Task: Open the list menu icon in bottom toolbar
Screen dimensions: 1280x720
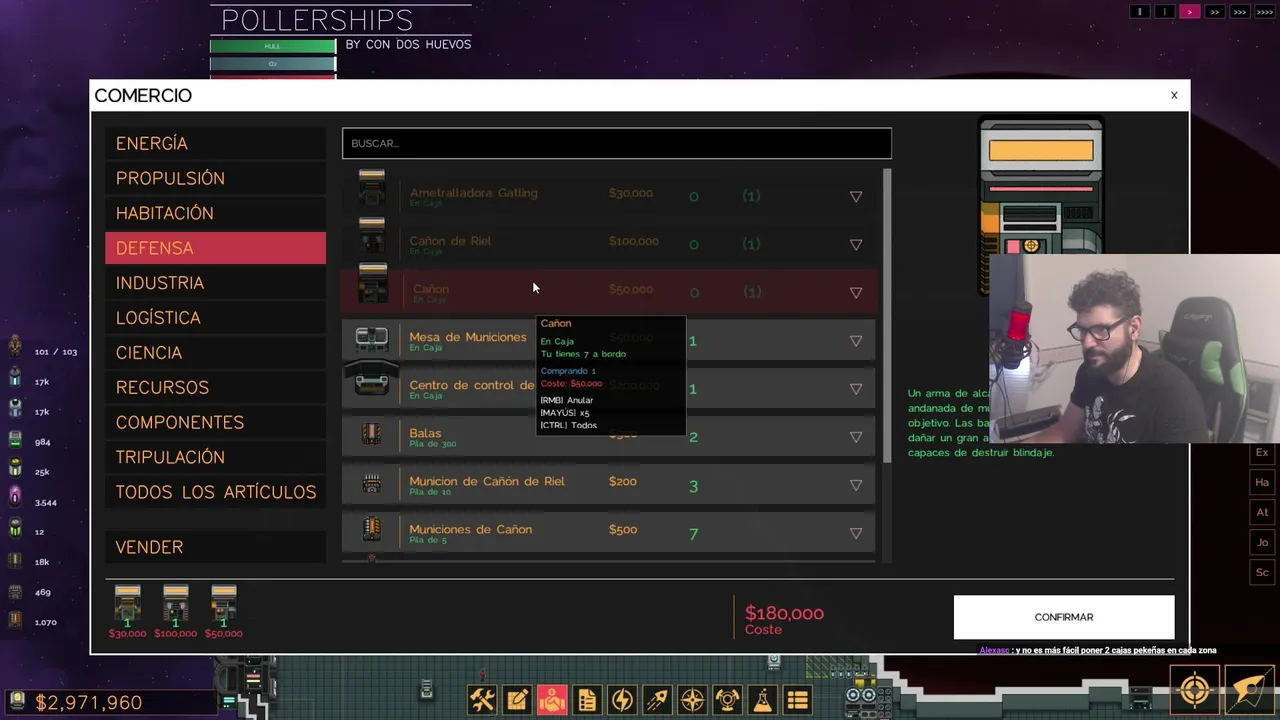Action: [x=797, y=700]
